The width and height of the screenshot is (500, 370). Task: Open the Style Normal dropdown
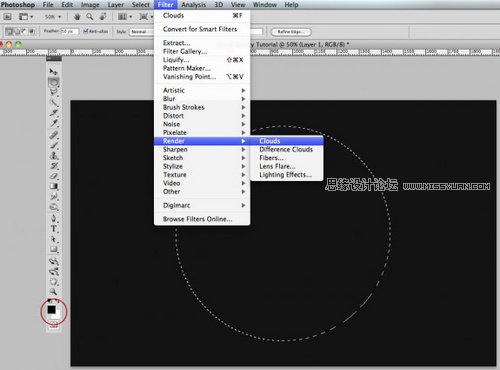click(x=142, y=32)
